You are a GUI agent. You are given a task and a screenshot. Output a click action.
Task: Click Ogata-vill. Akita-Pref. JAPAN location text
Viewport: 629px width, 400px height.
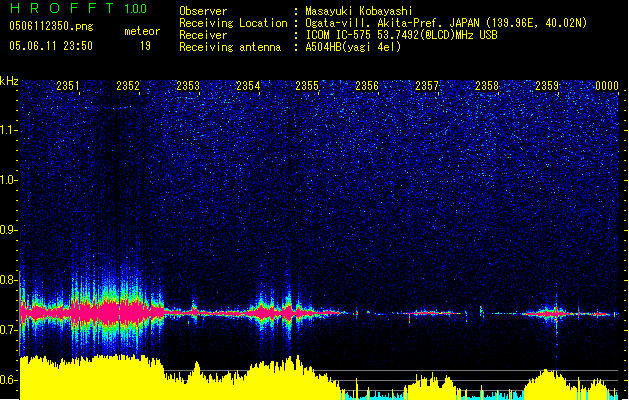[x=446, y=23]
